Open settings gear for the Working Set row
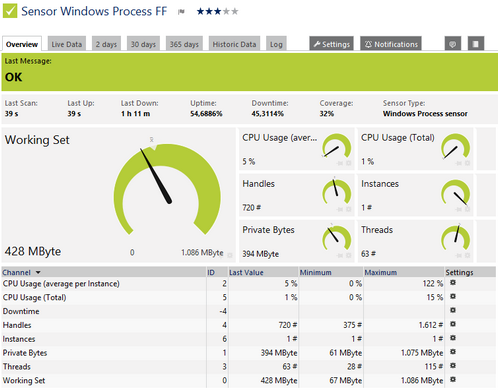498x390 pixels. pos(453,379)
